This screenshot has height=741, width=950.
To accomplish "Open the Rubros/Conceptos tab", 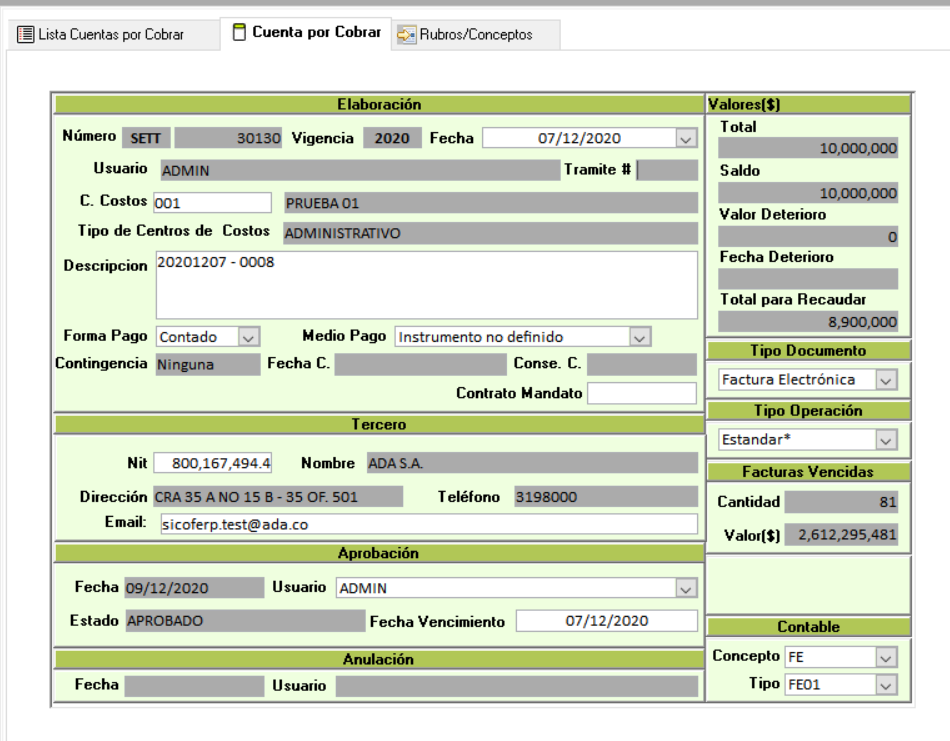I will 475,35.
